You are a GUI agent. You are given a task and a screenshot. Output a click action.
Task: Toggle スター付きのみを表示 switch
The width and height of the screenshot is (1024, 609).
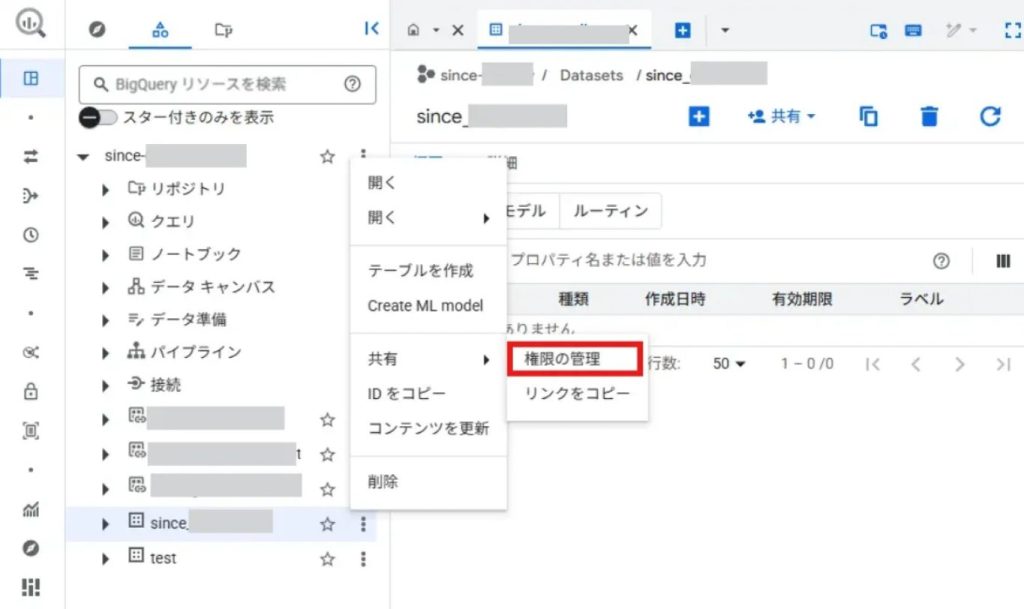93,118
